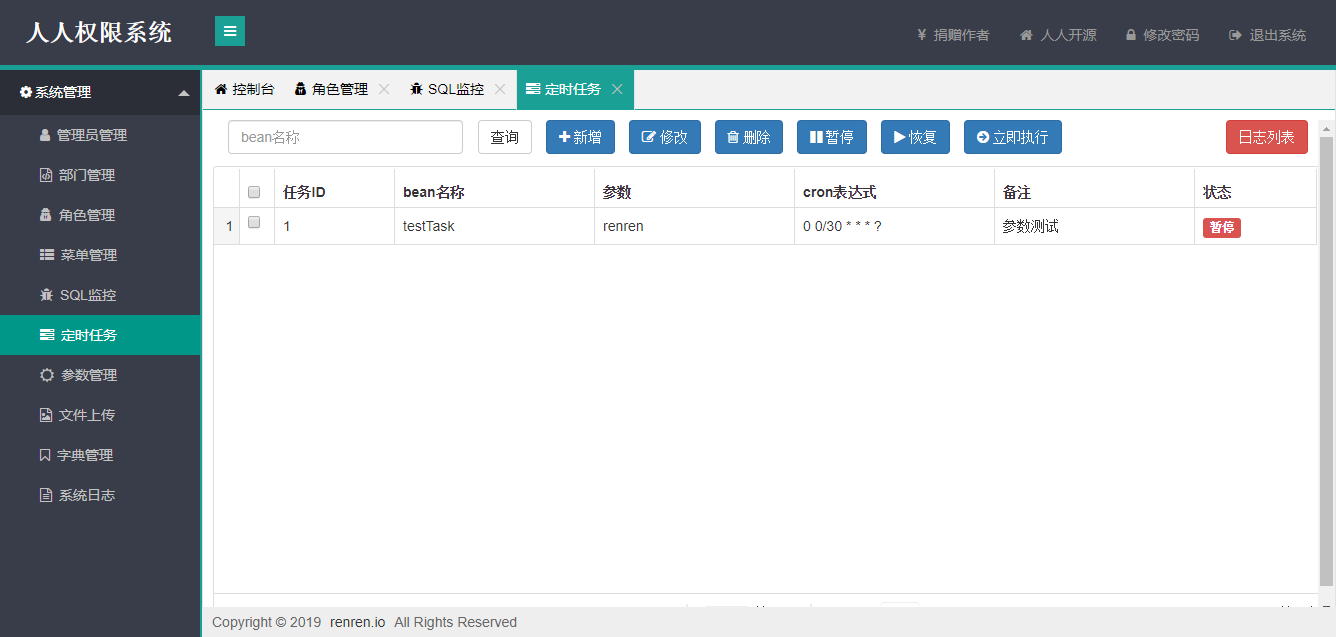Collapse the 系统管理 menu arrow
This screenshot has height=637, width=1336.
(x=183, y=93)
